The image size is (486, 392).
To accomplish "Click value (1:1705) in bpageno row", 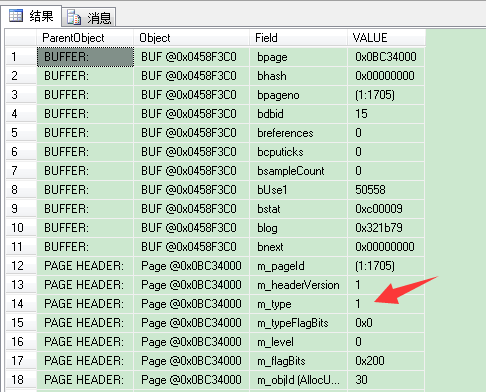I will tap(386, 95).
